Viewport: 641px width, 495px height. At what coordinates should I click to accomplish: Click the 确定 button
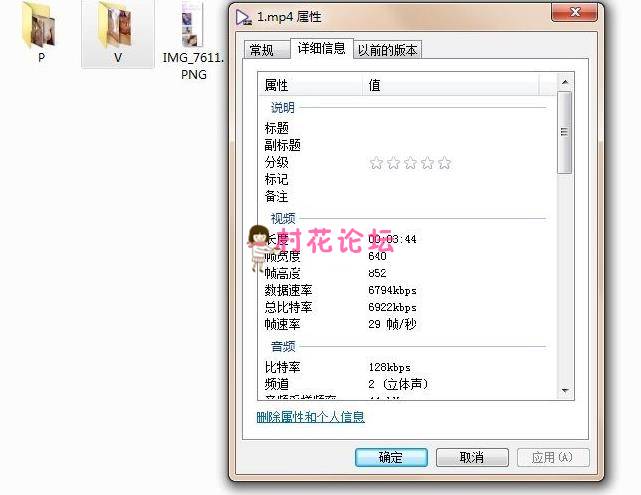click(391, 457)
